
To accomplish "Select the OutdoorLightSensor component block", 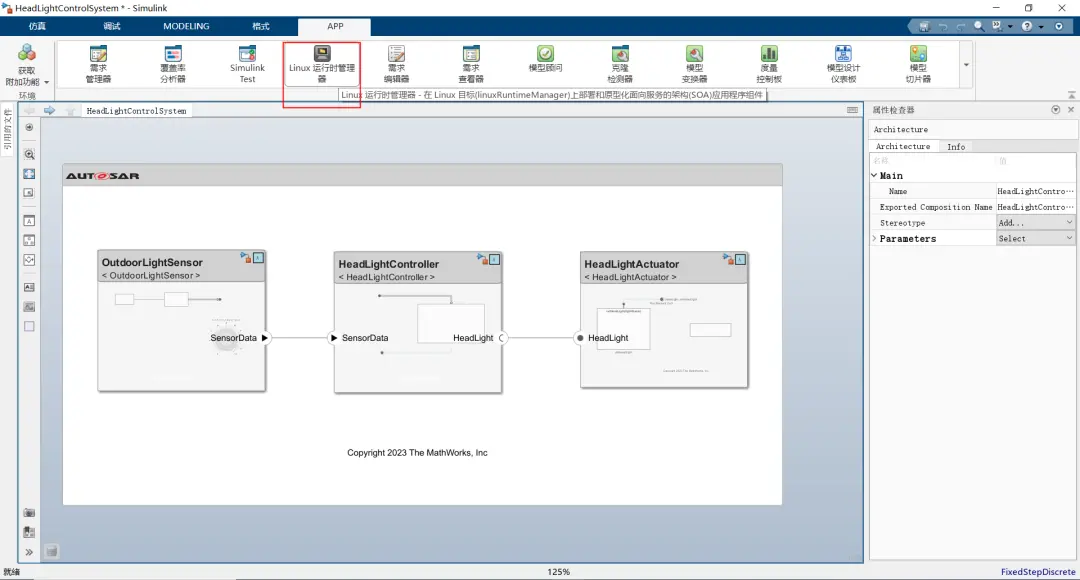I will 182,322.
